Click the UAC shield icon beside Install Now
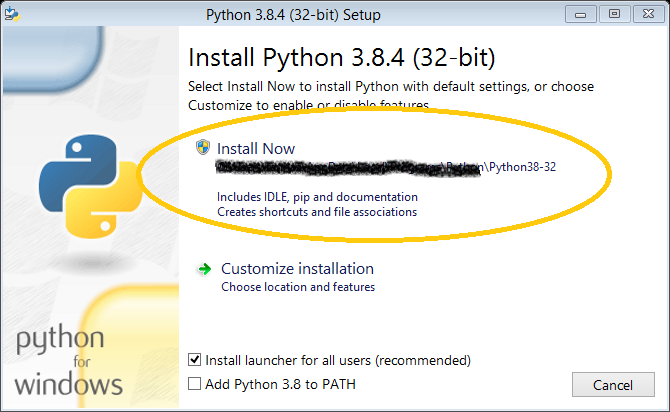This screenshot has height=412, width=670. pyautogui.click(x=203, y=147)
